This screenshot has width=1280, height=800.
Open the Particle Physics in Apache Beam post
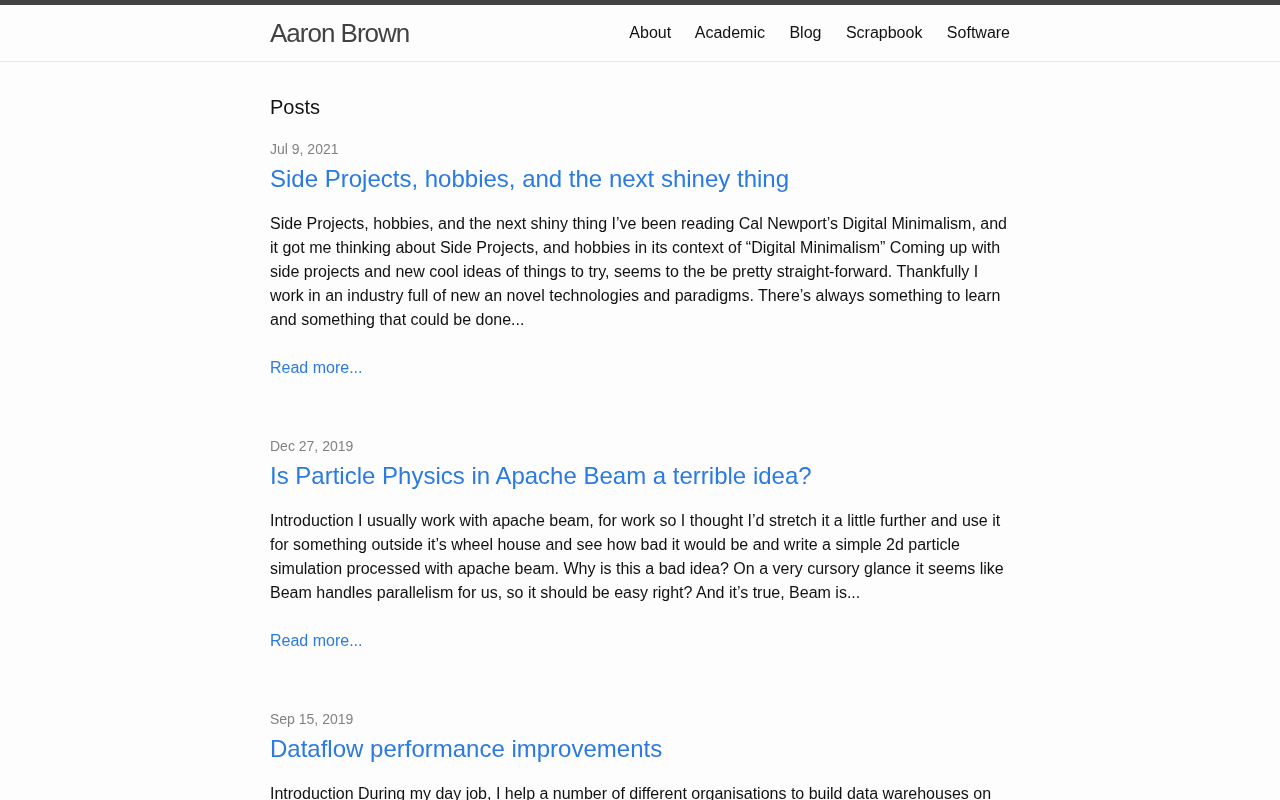click(x=540, y=476)
